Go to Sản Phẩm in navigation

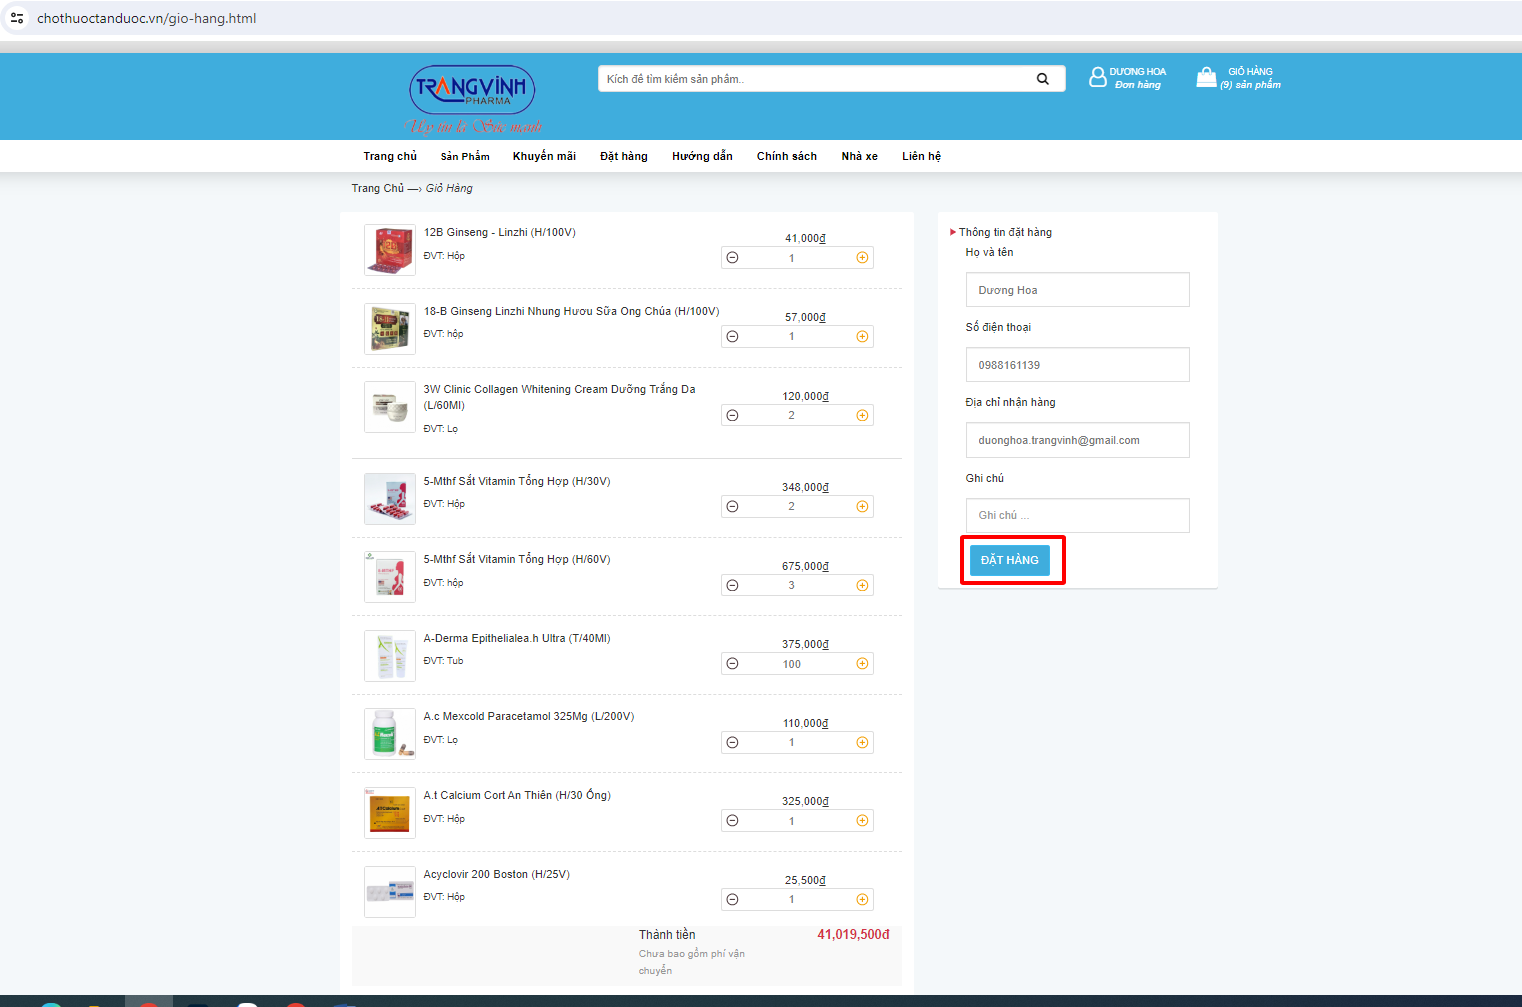tap(465, 156)
